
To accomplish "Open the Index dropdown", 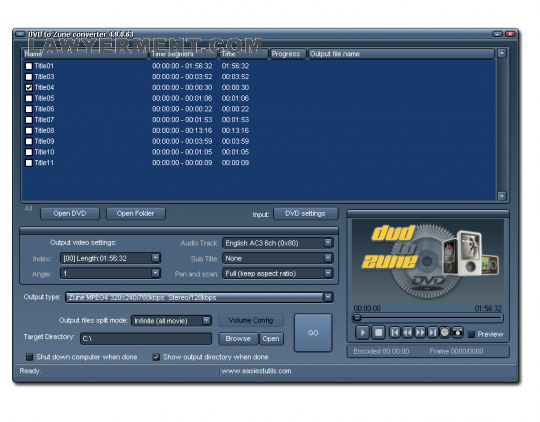I will pos(155,258).
